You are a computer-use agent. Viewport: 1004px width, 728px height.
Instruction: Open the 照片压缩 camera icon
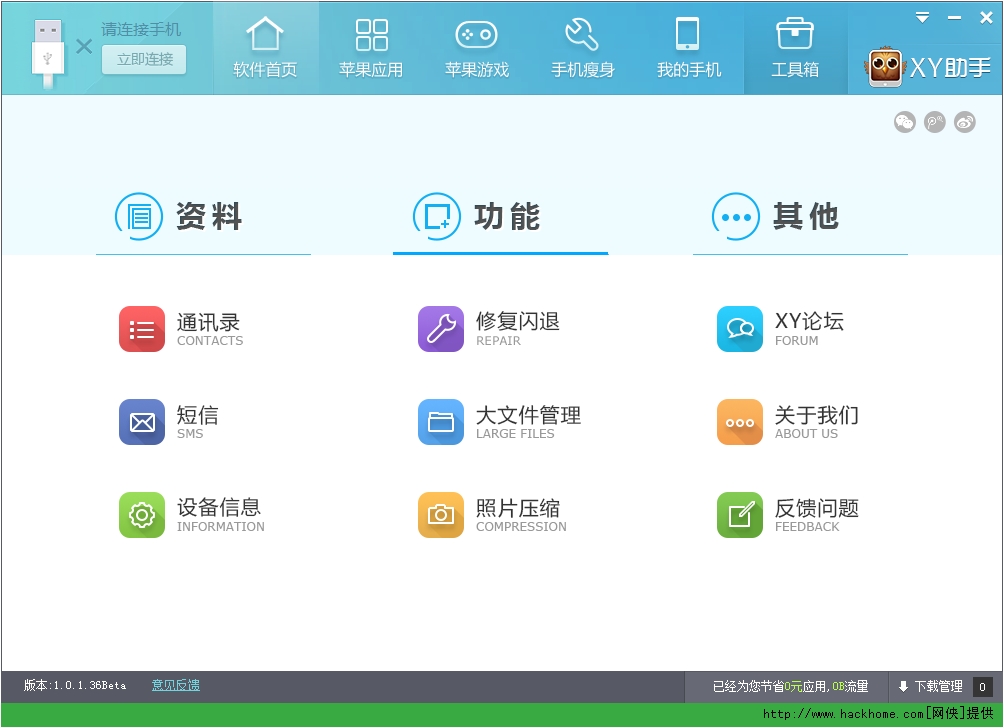click(441, 515)
